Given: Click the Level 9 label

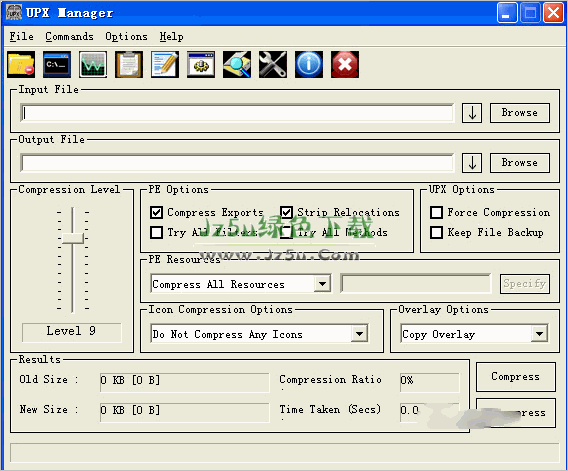Looking at the screenshot, I should pos(71,332).
